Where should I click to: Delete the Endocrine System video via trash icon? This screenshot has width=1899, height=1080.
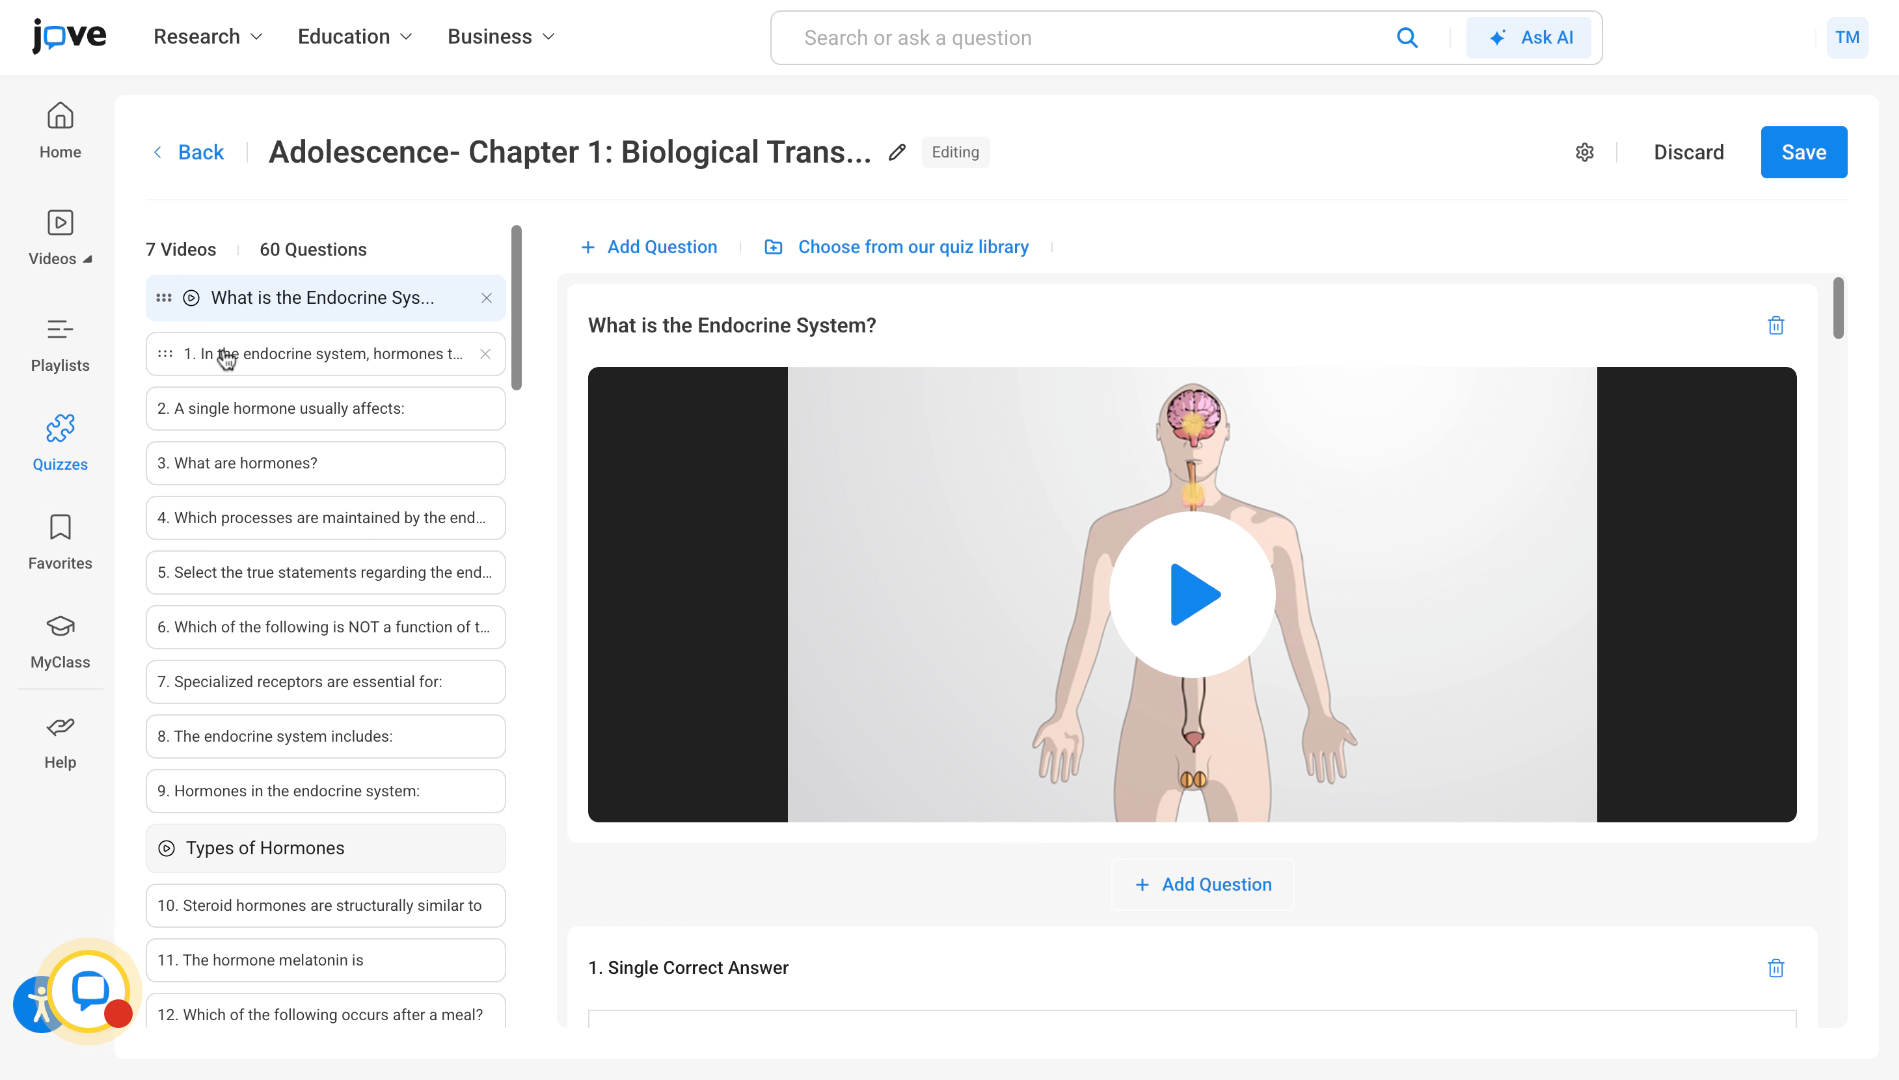tap(1775, 325)
